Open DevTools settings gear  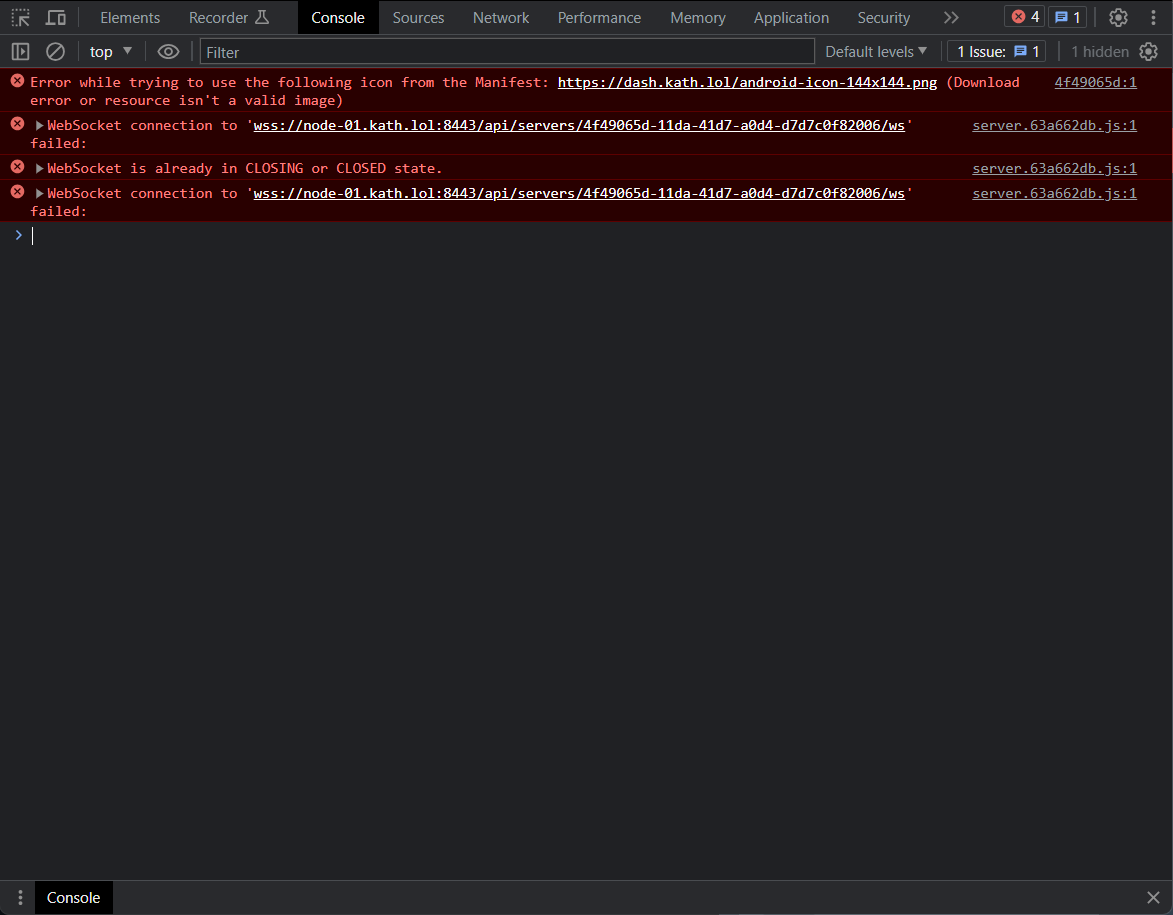[x=1118, y=17]
